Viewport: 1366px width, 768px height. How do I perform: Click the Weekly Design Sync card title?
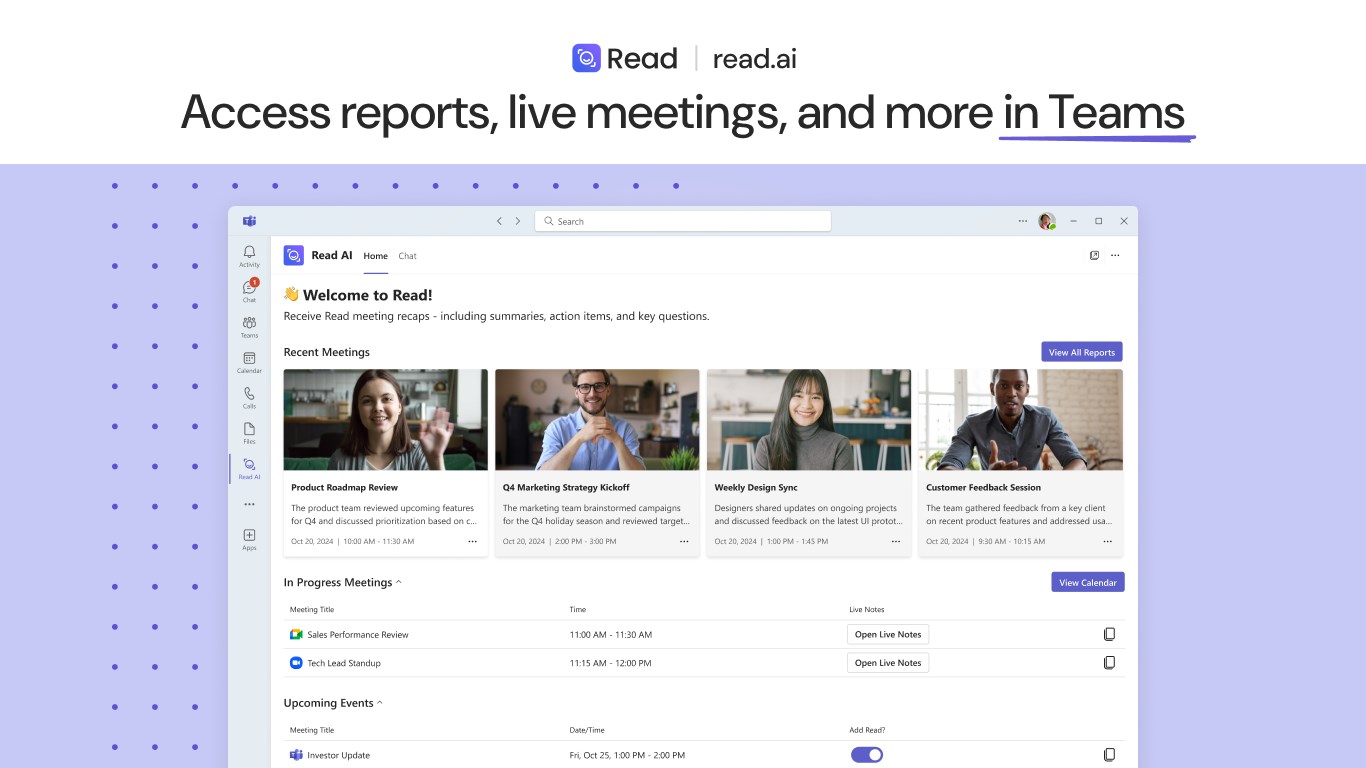tap(756, 488)
